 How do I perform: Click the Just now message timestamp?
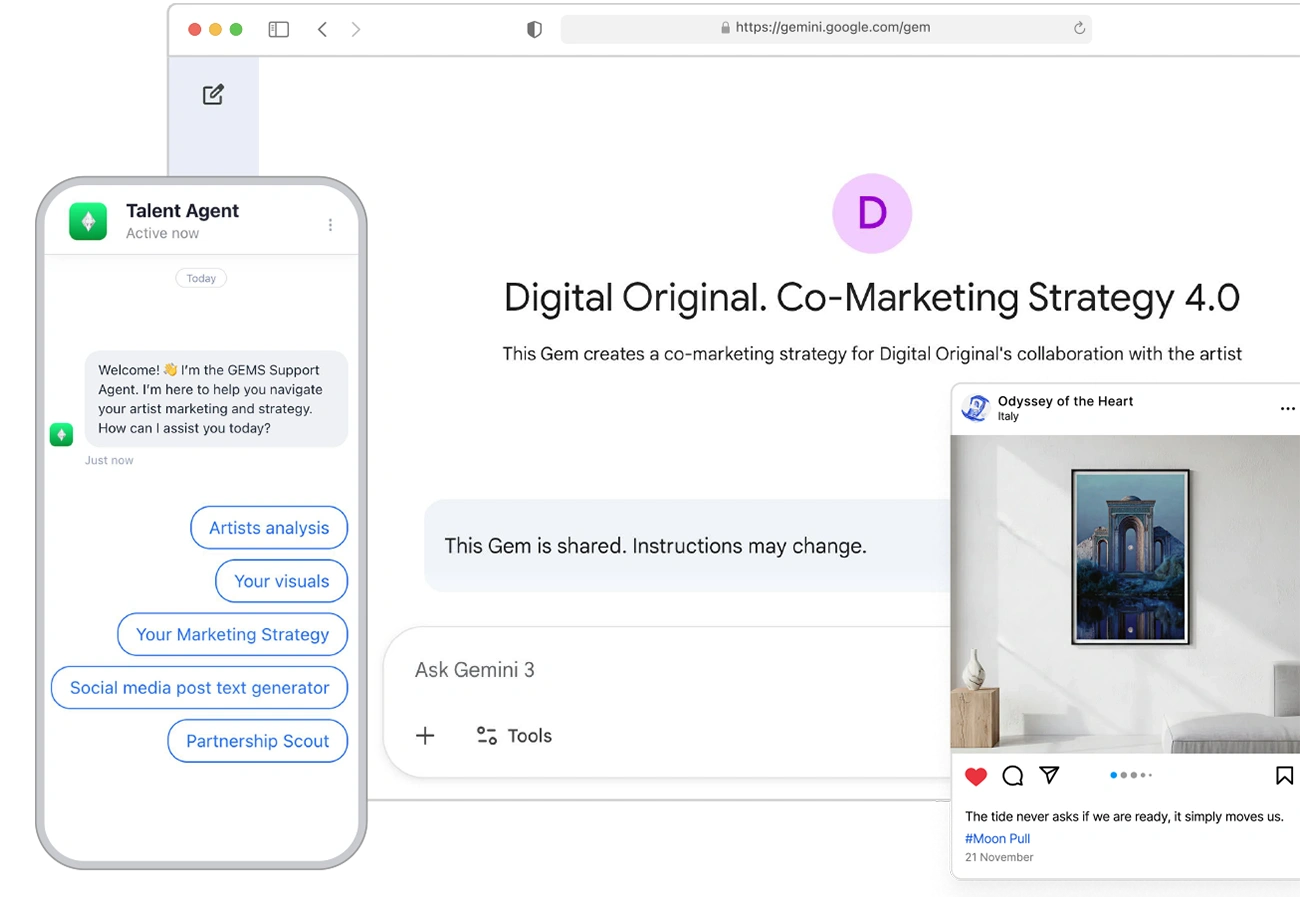tap(109, 460)
